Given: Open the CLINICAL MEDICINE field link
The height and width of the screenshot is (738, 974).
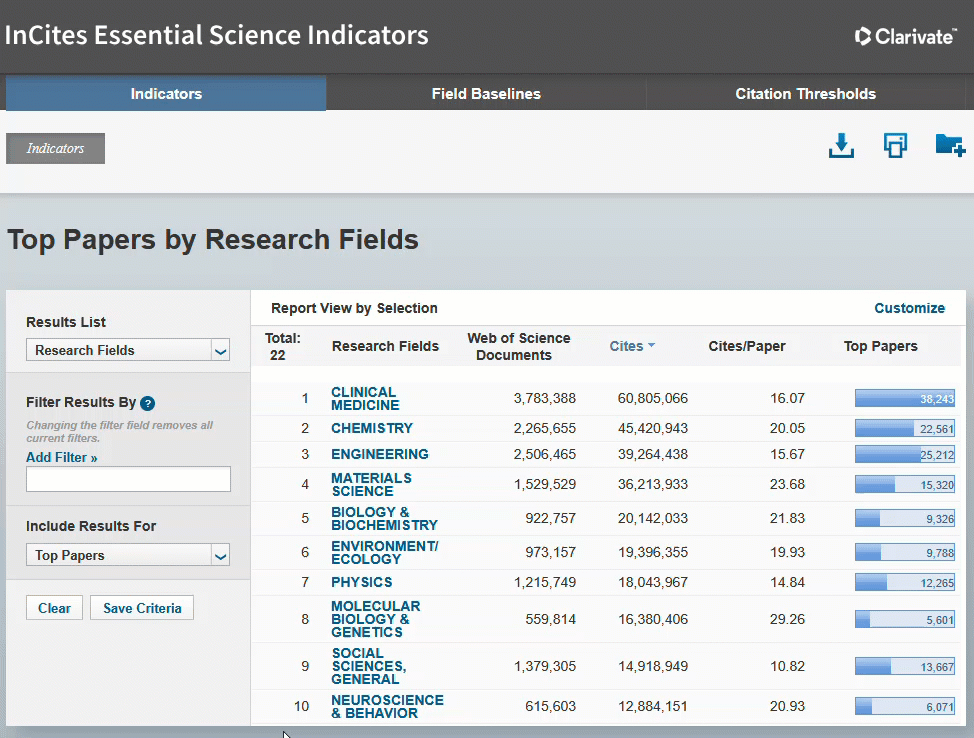Looking at the screenshot, I should pos(365,398).
